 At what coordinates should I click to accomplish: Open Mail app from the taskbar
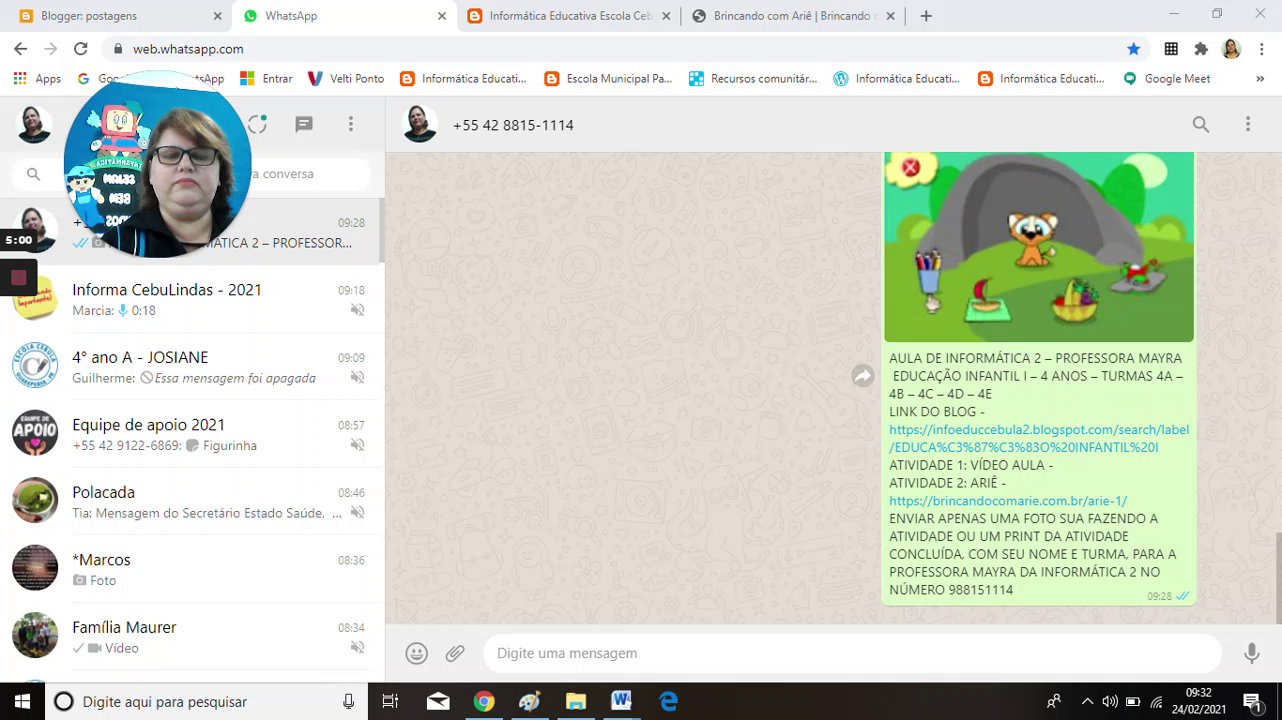(438, 701)
